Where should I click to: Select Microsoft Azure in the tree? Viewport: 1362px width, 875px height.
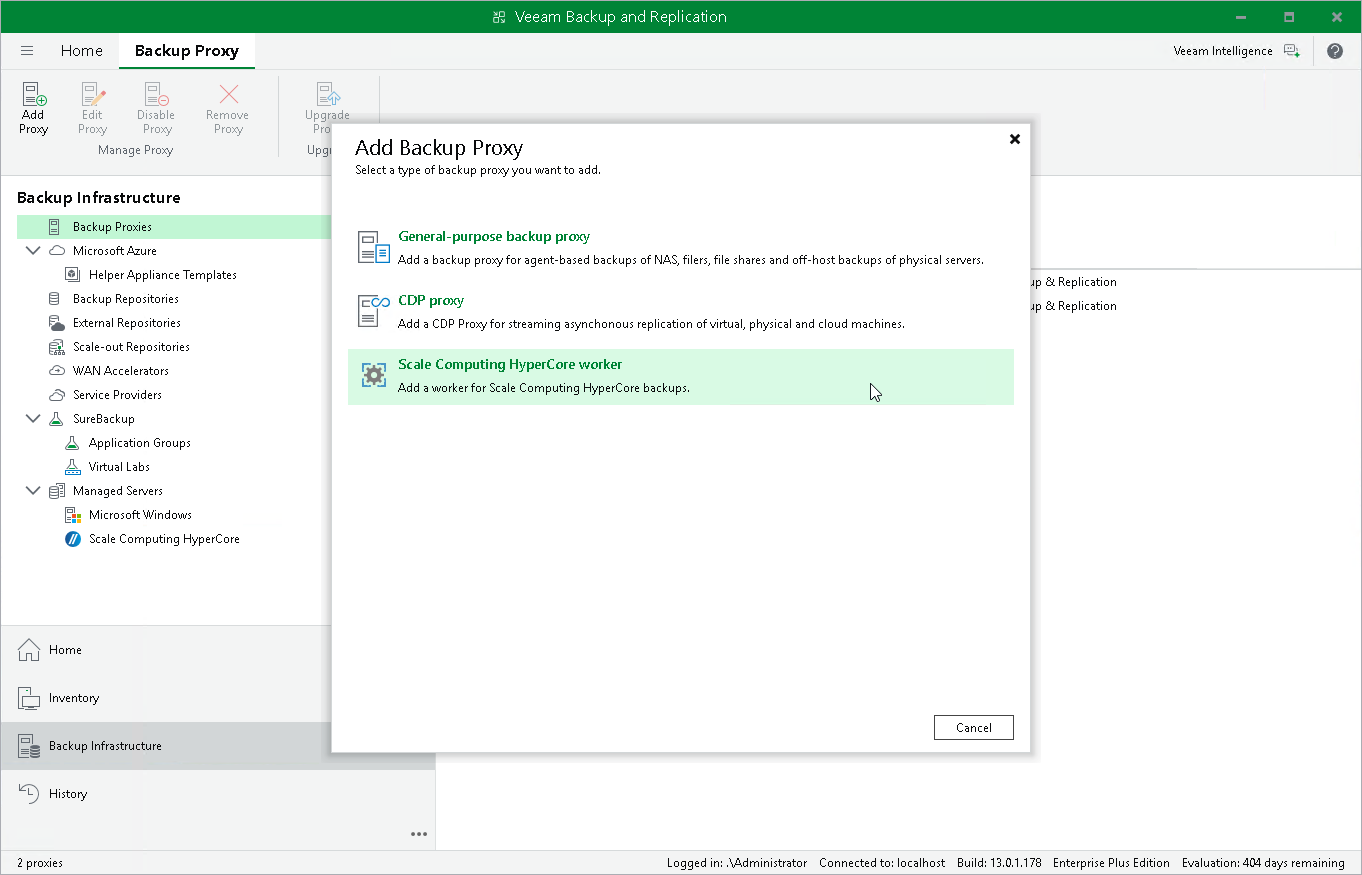[x=115, y=251]
